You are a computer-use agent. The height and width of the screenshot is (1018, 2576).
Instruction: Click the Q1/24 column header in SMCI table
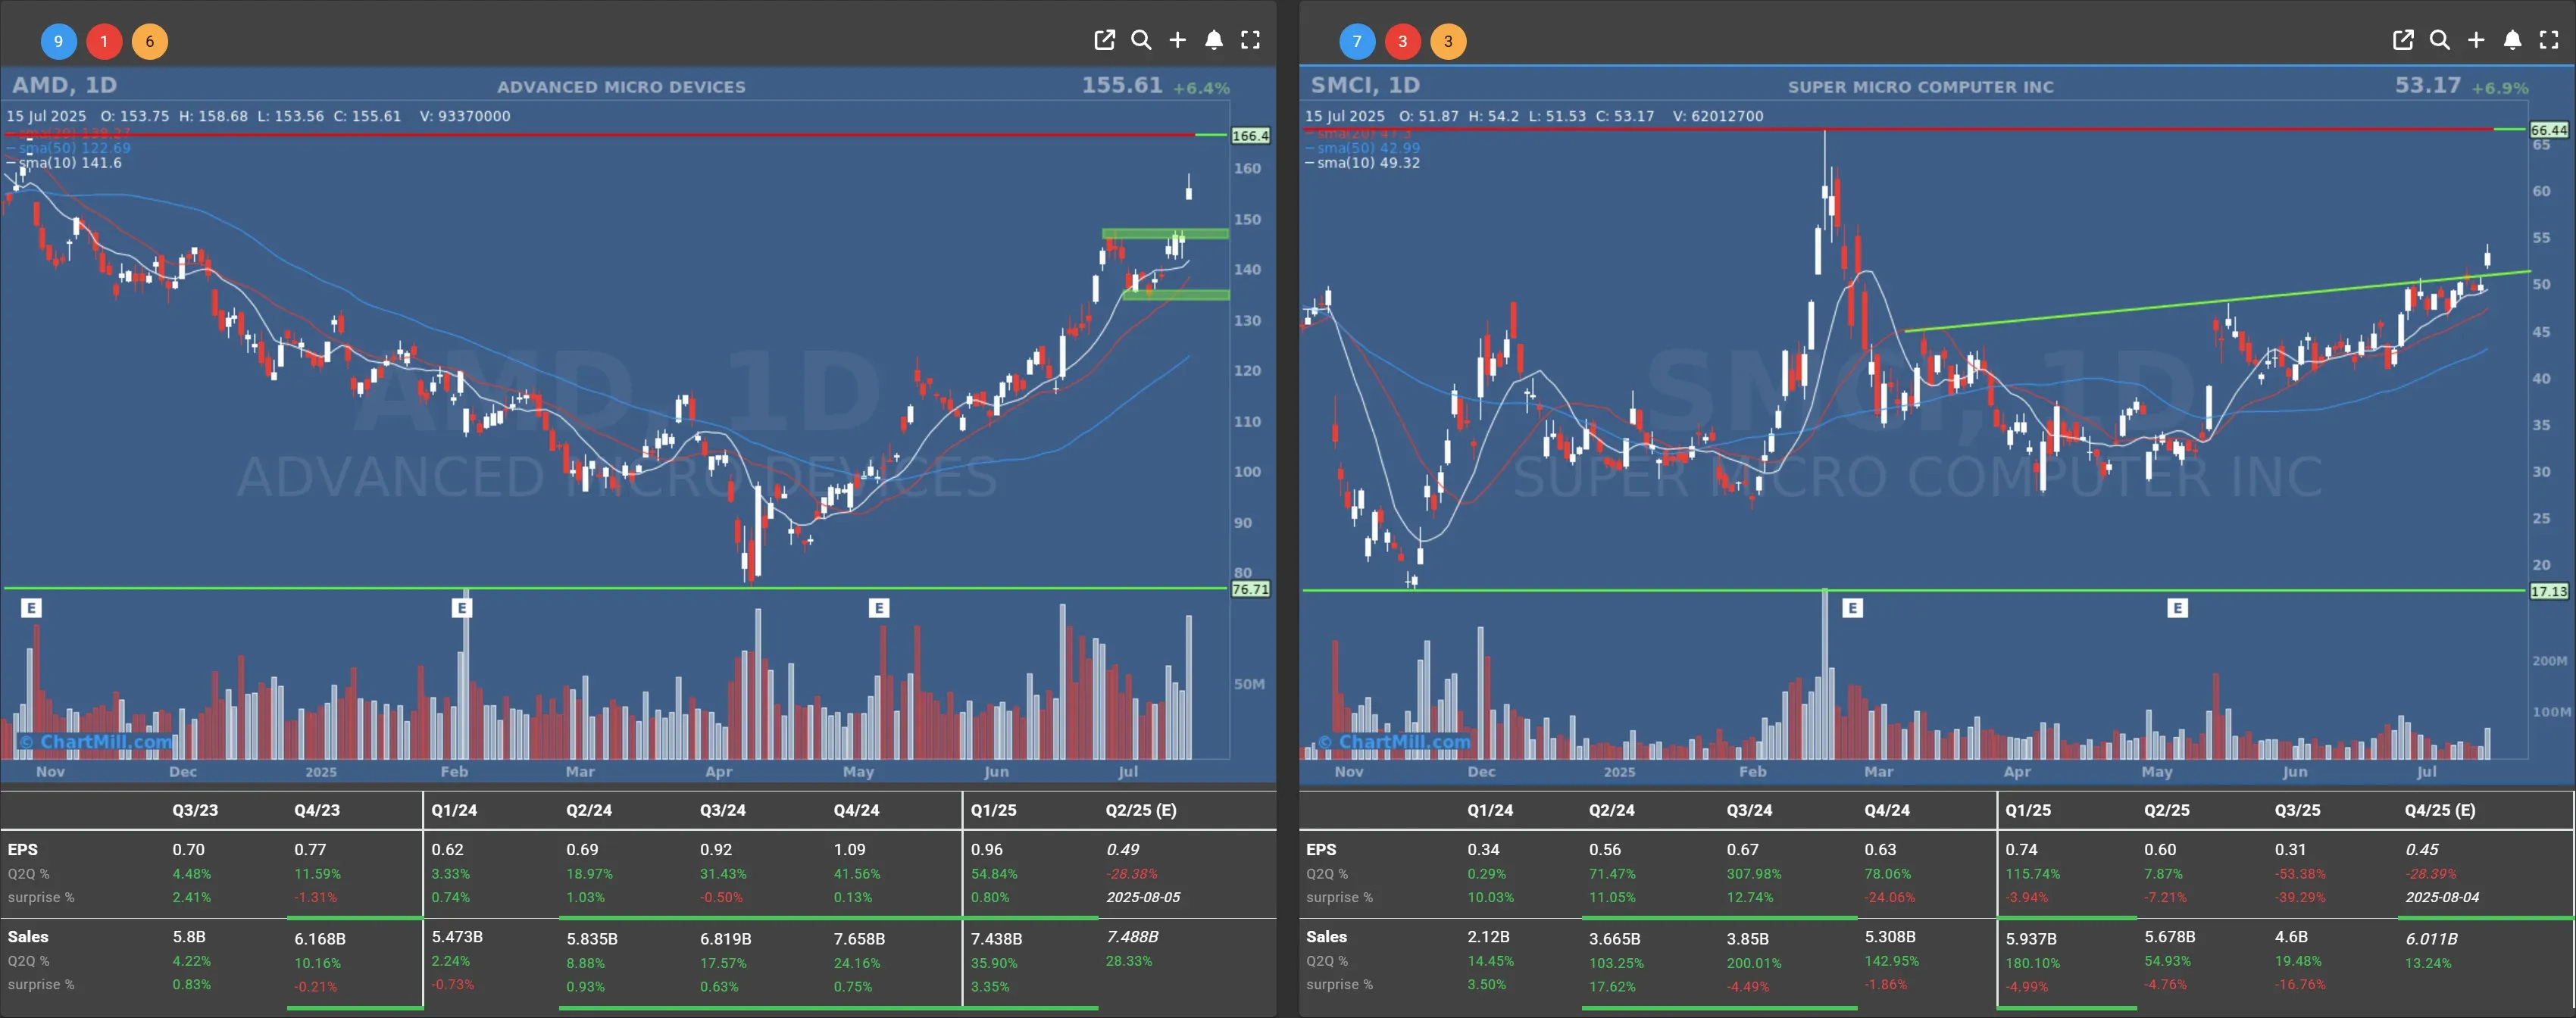point(1490,810)
